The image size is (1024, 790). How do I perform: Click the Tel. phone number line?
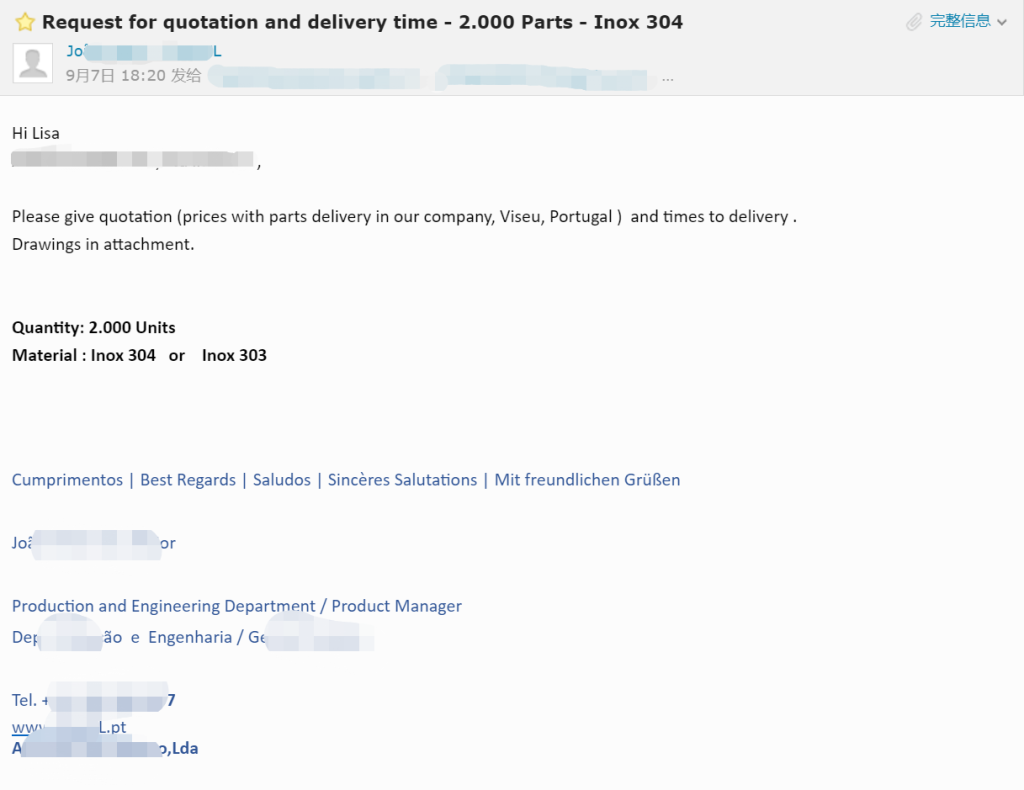tap(94, 700)
